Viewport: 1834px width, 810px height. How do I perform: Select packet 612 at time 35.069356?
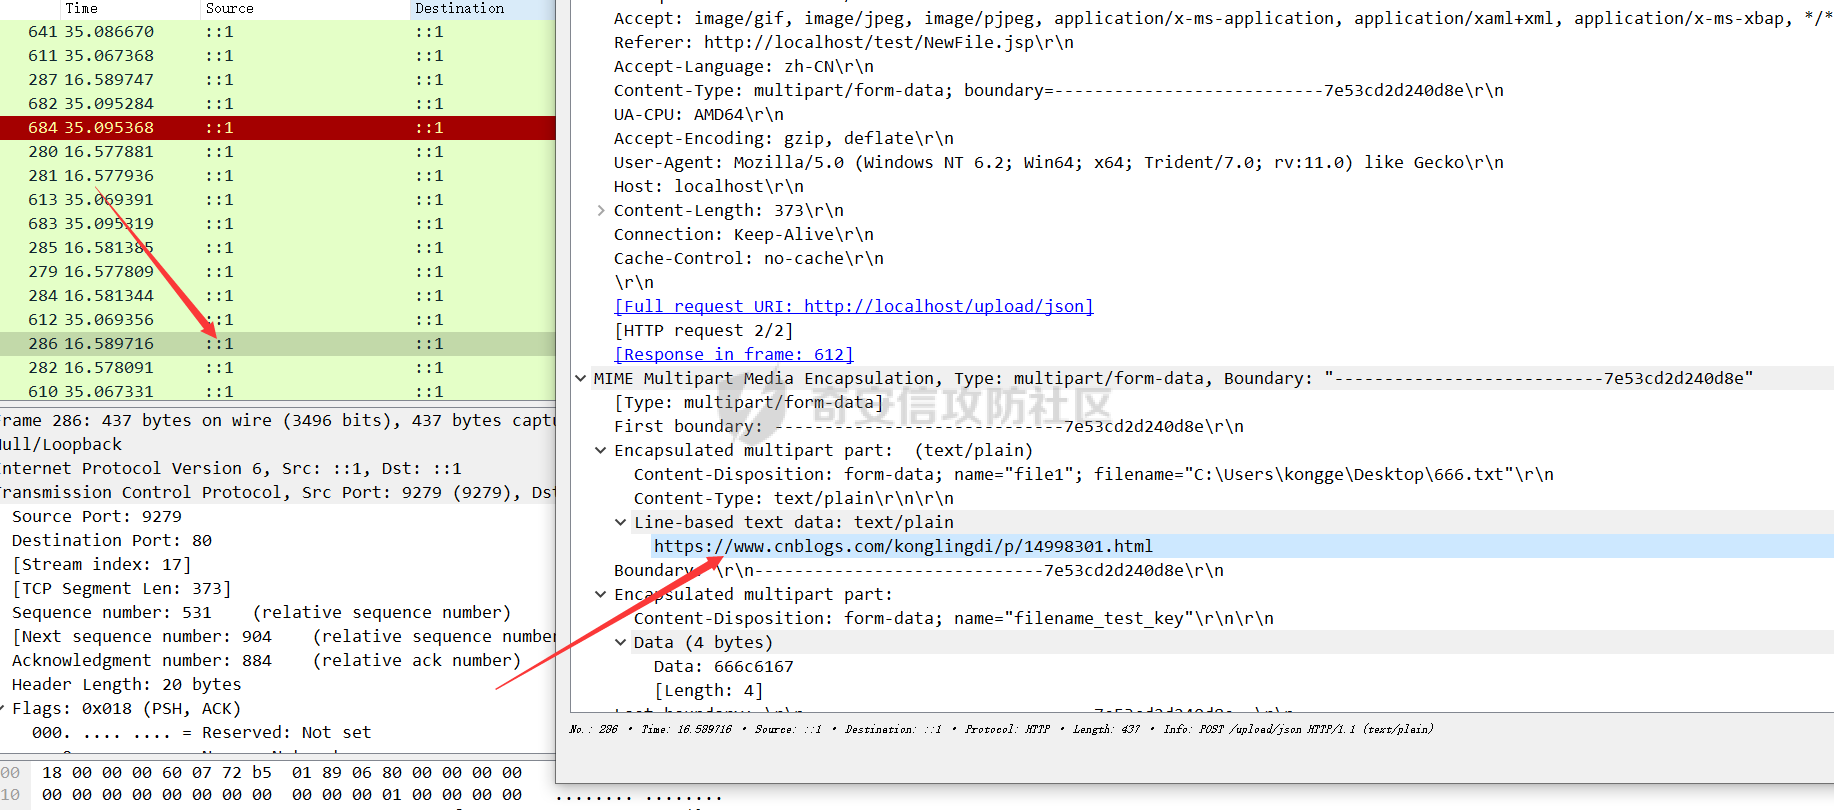click(278, 320)
